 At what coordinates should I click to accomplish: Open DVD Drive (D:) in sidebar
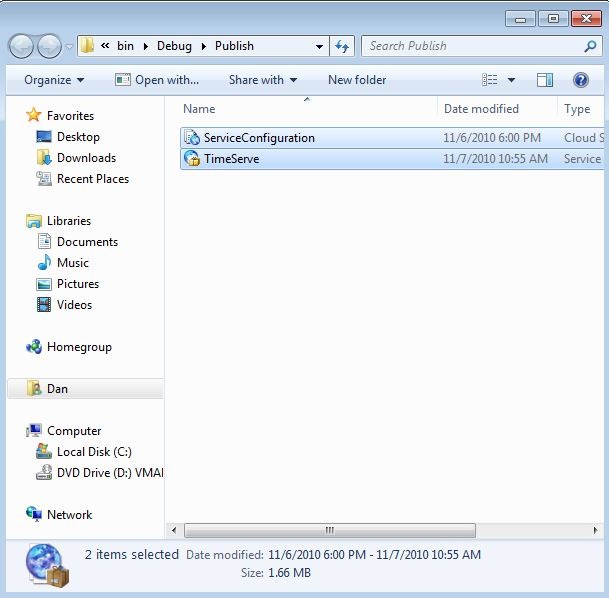point(110,473)
